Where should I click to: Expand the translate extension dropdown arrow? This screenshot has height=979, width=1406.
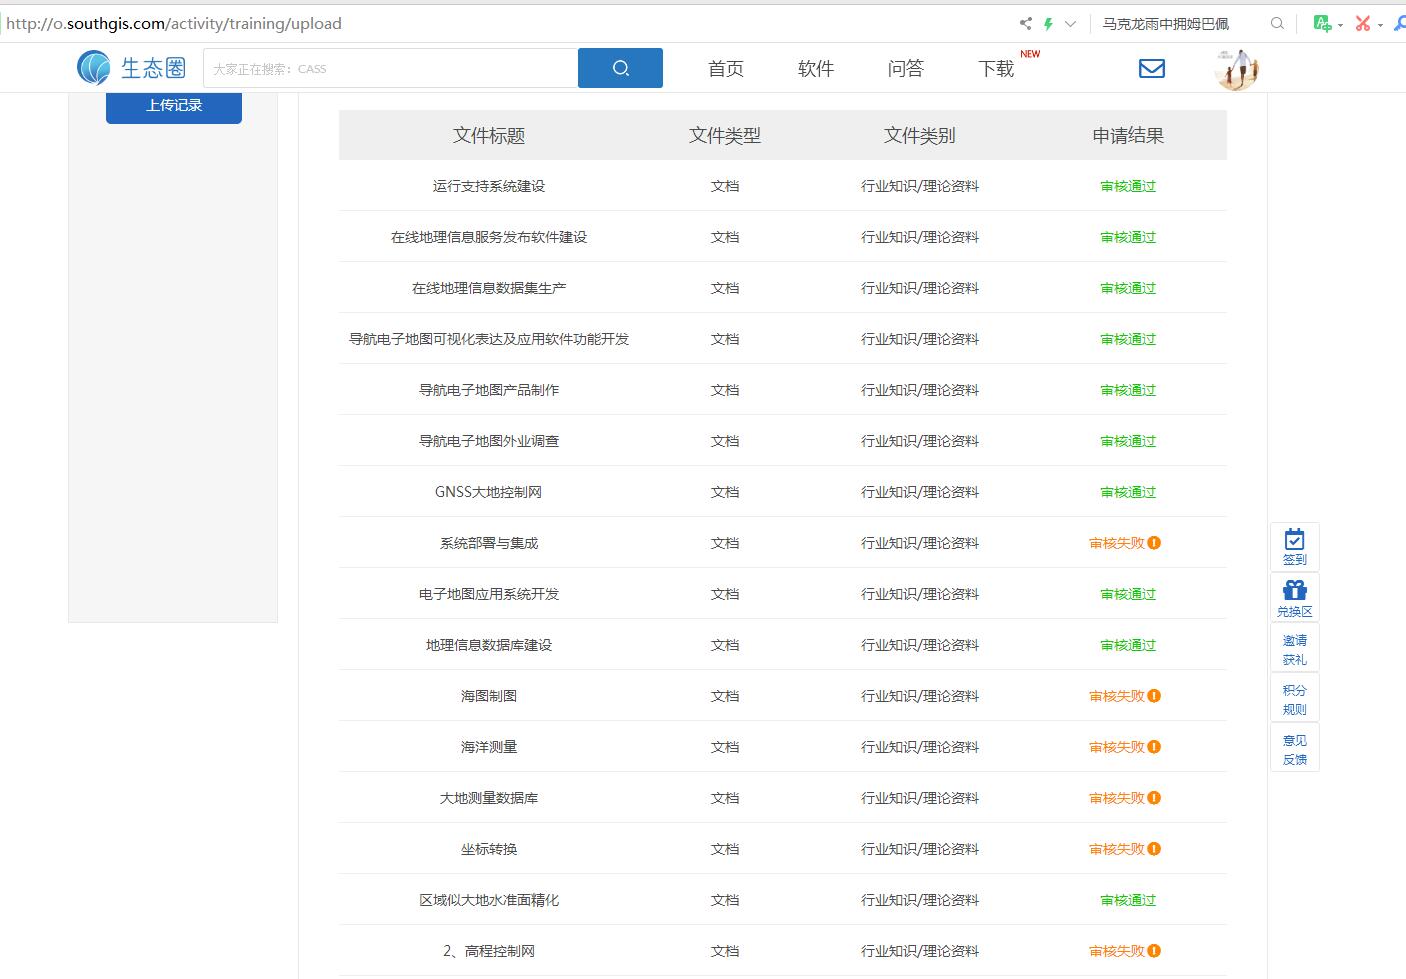pyautogui.click(x=1340, y=25)
